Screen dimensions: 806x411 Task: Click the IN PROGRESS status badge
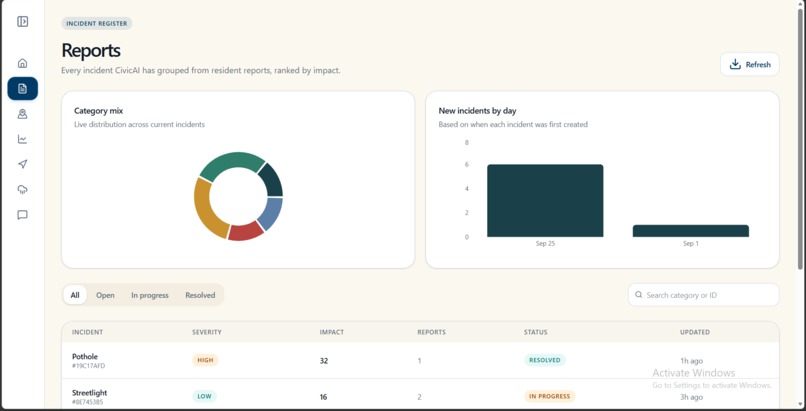(549, 396)
